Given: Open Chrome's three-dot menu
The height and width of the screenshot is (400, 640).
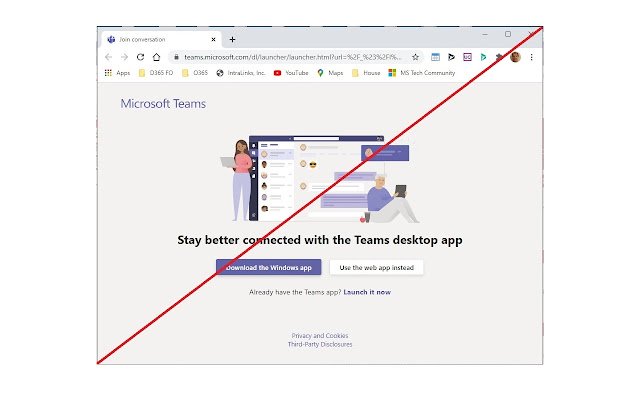Looking at the screenshot, I should pos(531,57).
